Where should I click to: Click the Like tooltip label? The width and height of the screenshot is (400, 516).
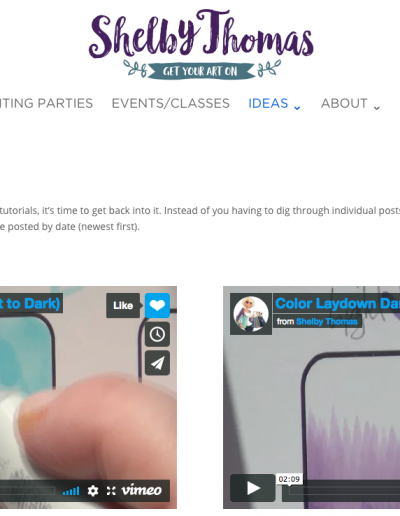pyautogui.click(x=123, y=305)
